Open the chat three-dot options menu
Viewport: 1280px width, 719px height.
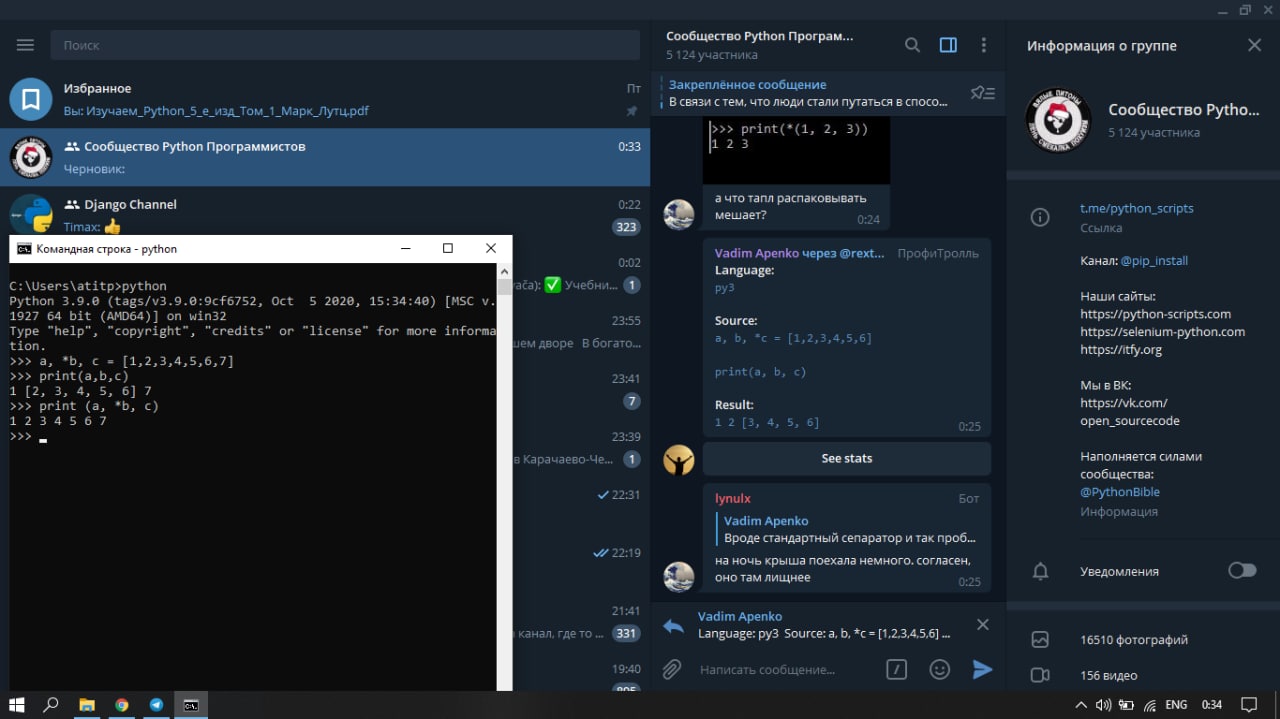984,45
